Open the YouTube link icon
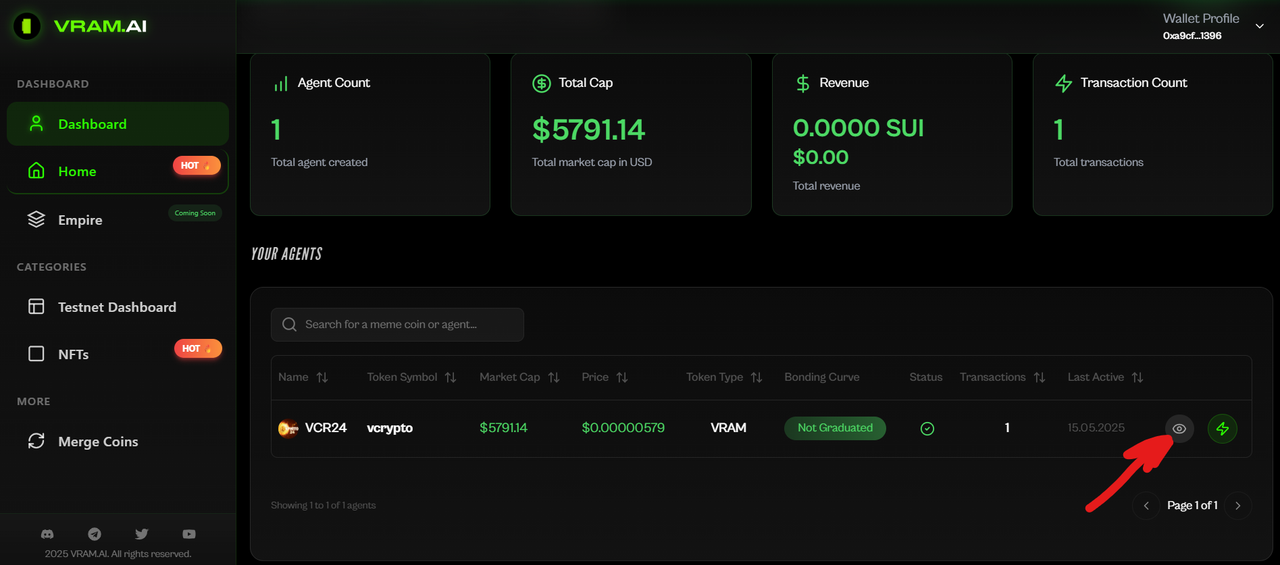Viewport: 1280px width, 565px height. (x=189, y=535)
